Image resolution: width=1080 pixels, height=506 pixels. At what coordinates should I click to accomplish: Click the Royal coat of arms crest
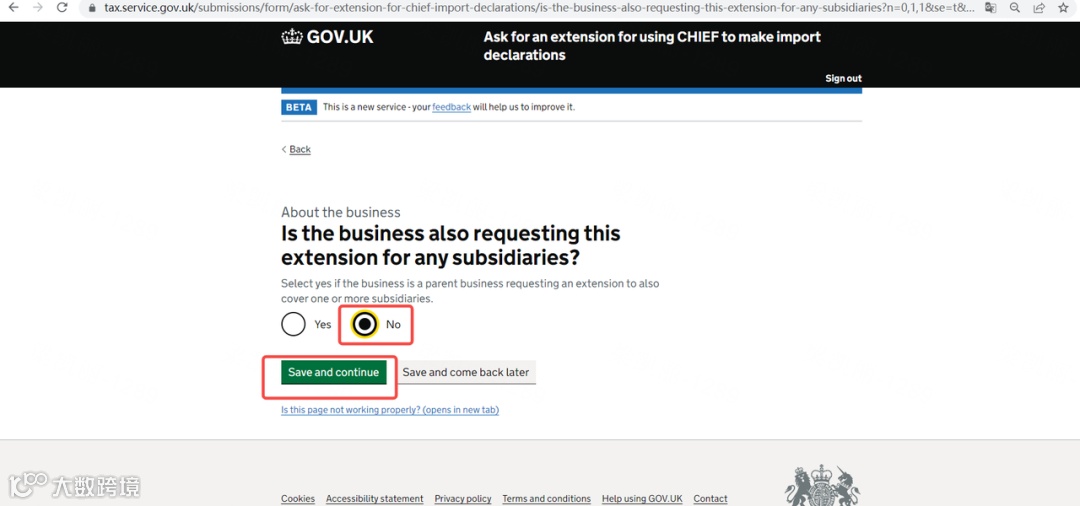822,485
